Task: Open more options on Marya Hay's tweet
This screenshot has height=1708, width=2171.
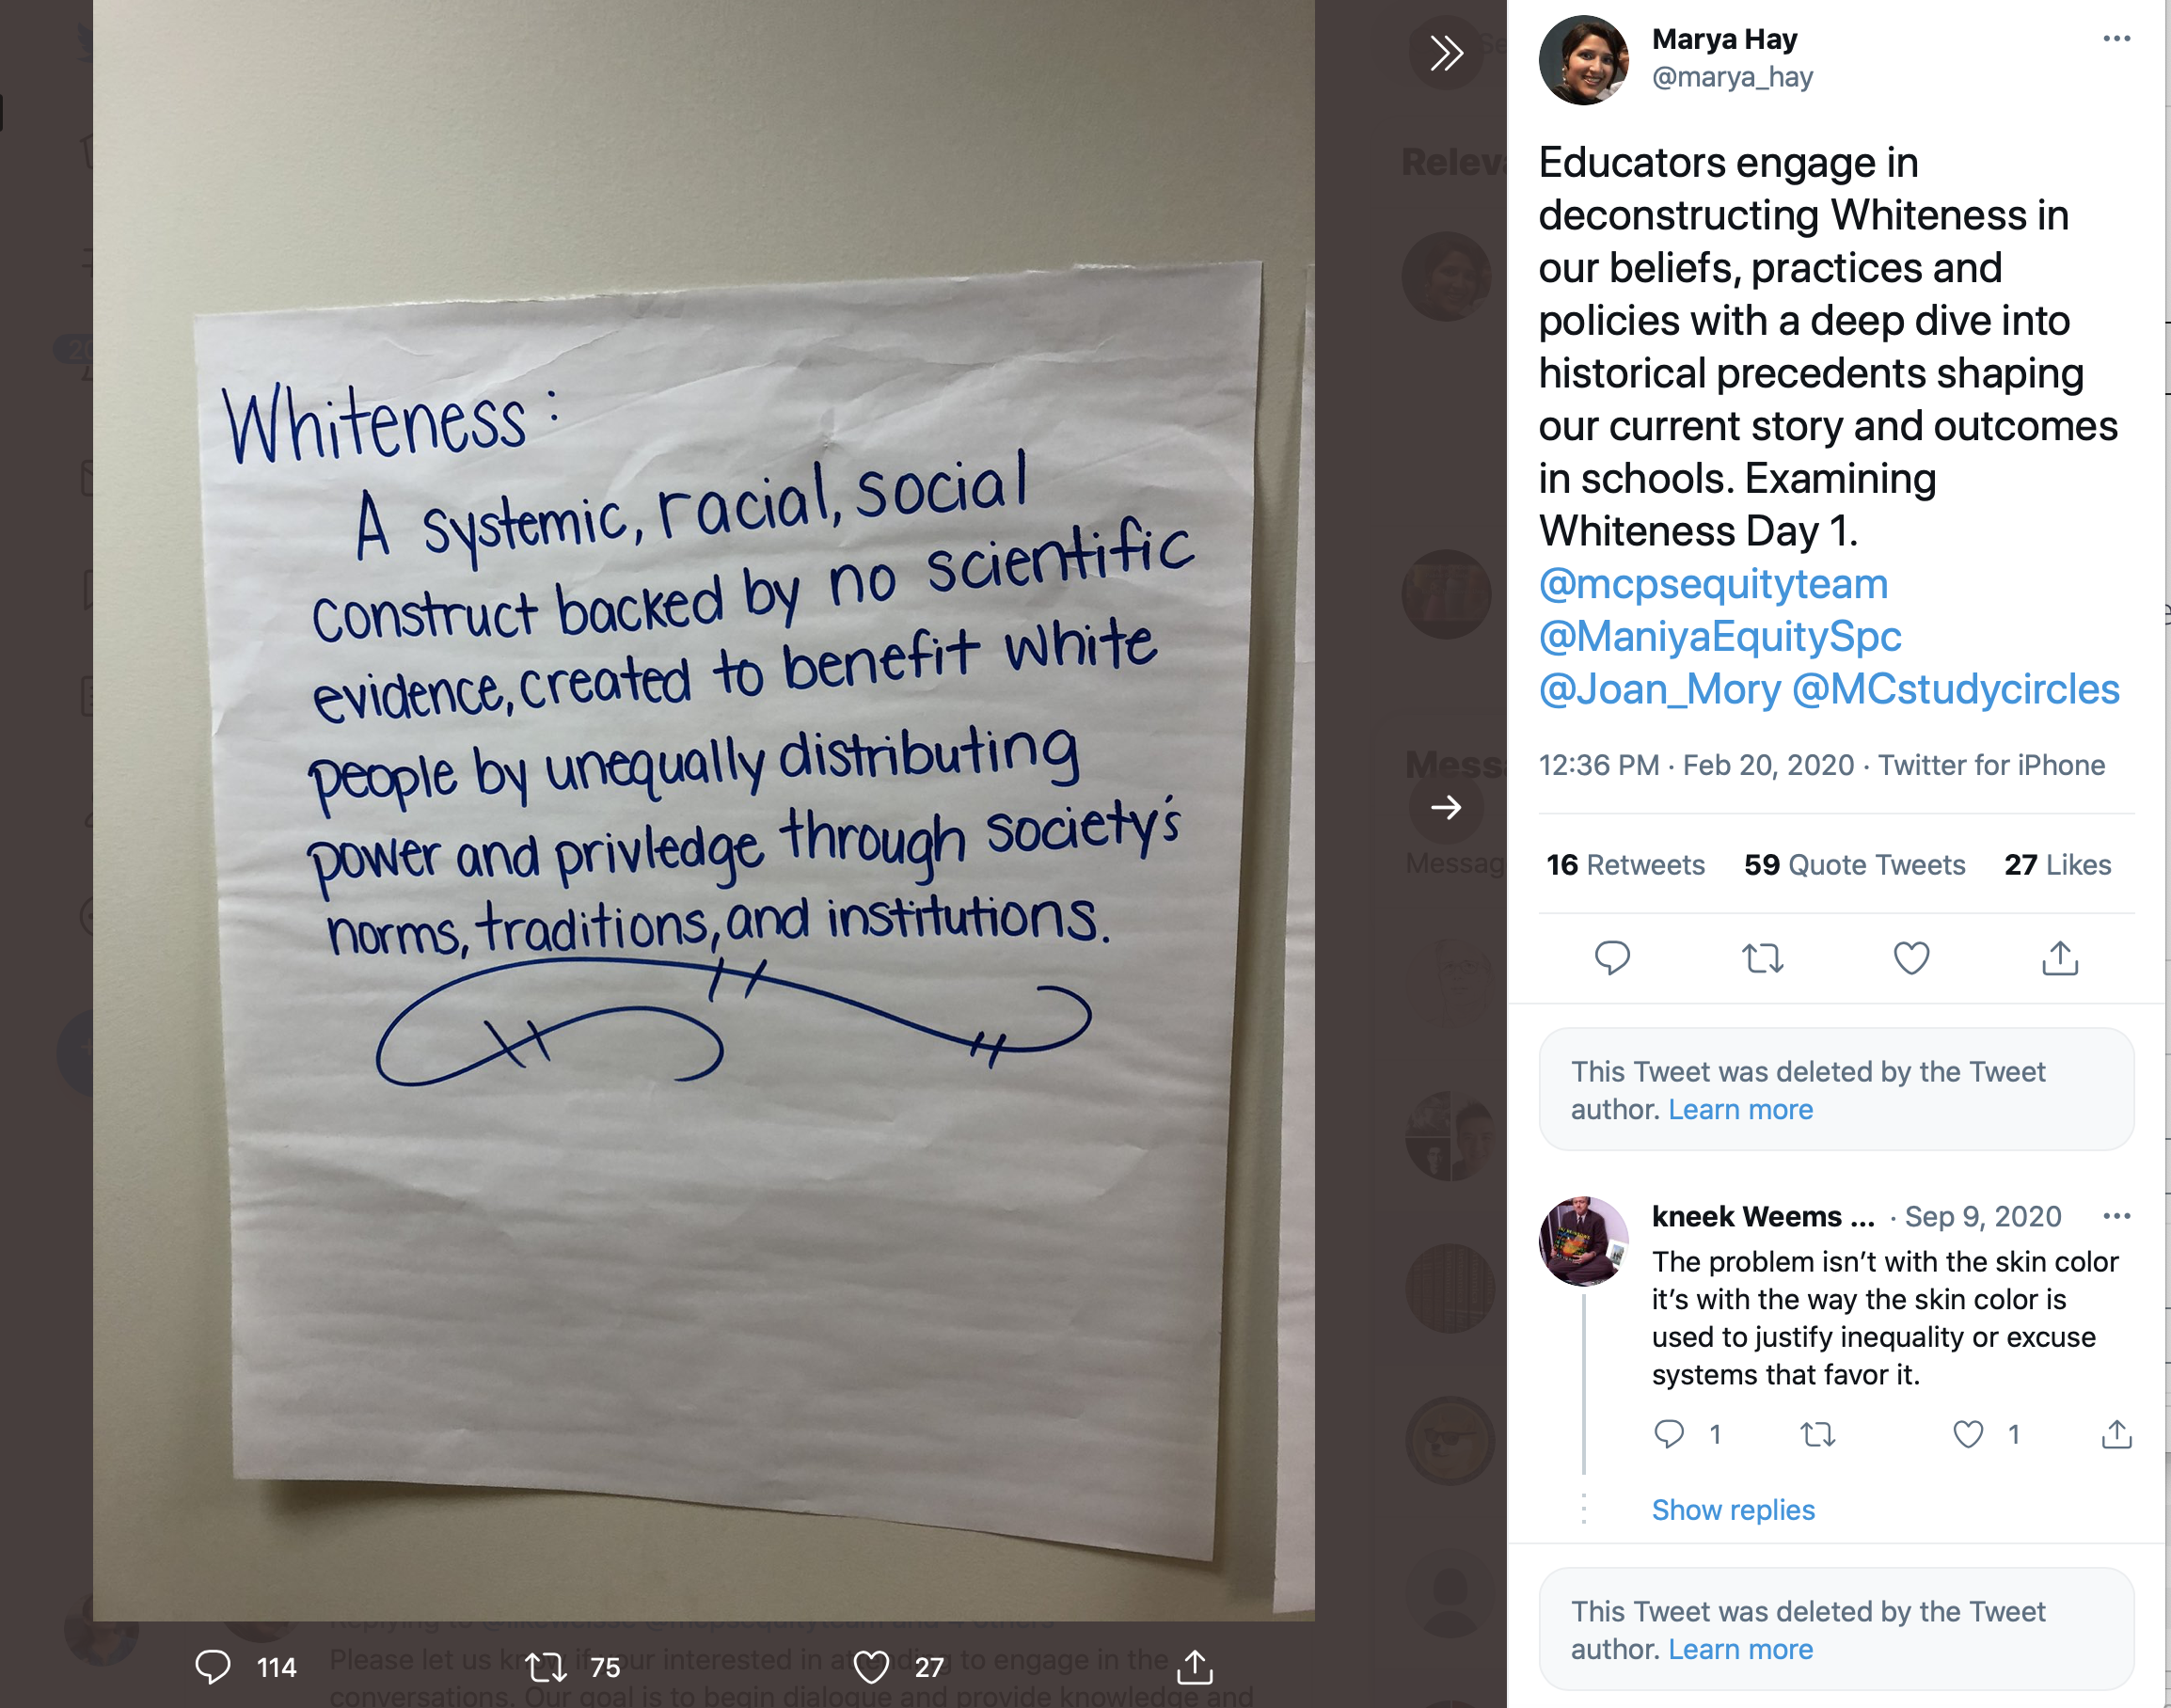Action: pos(2116,39)
